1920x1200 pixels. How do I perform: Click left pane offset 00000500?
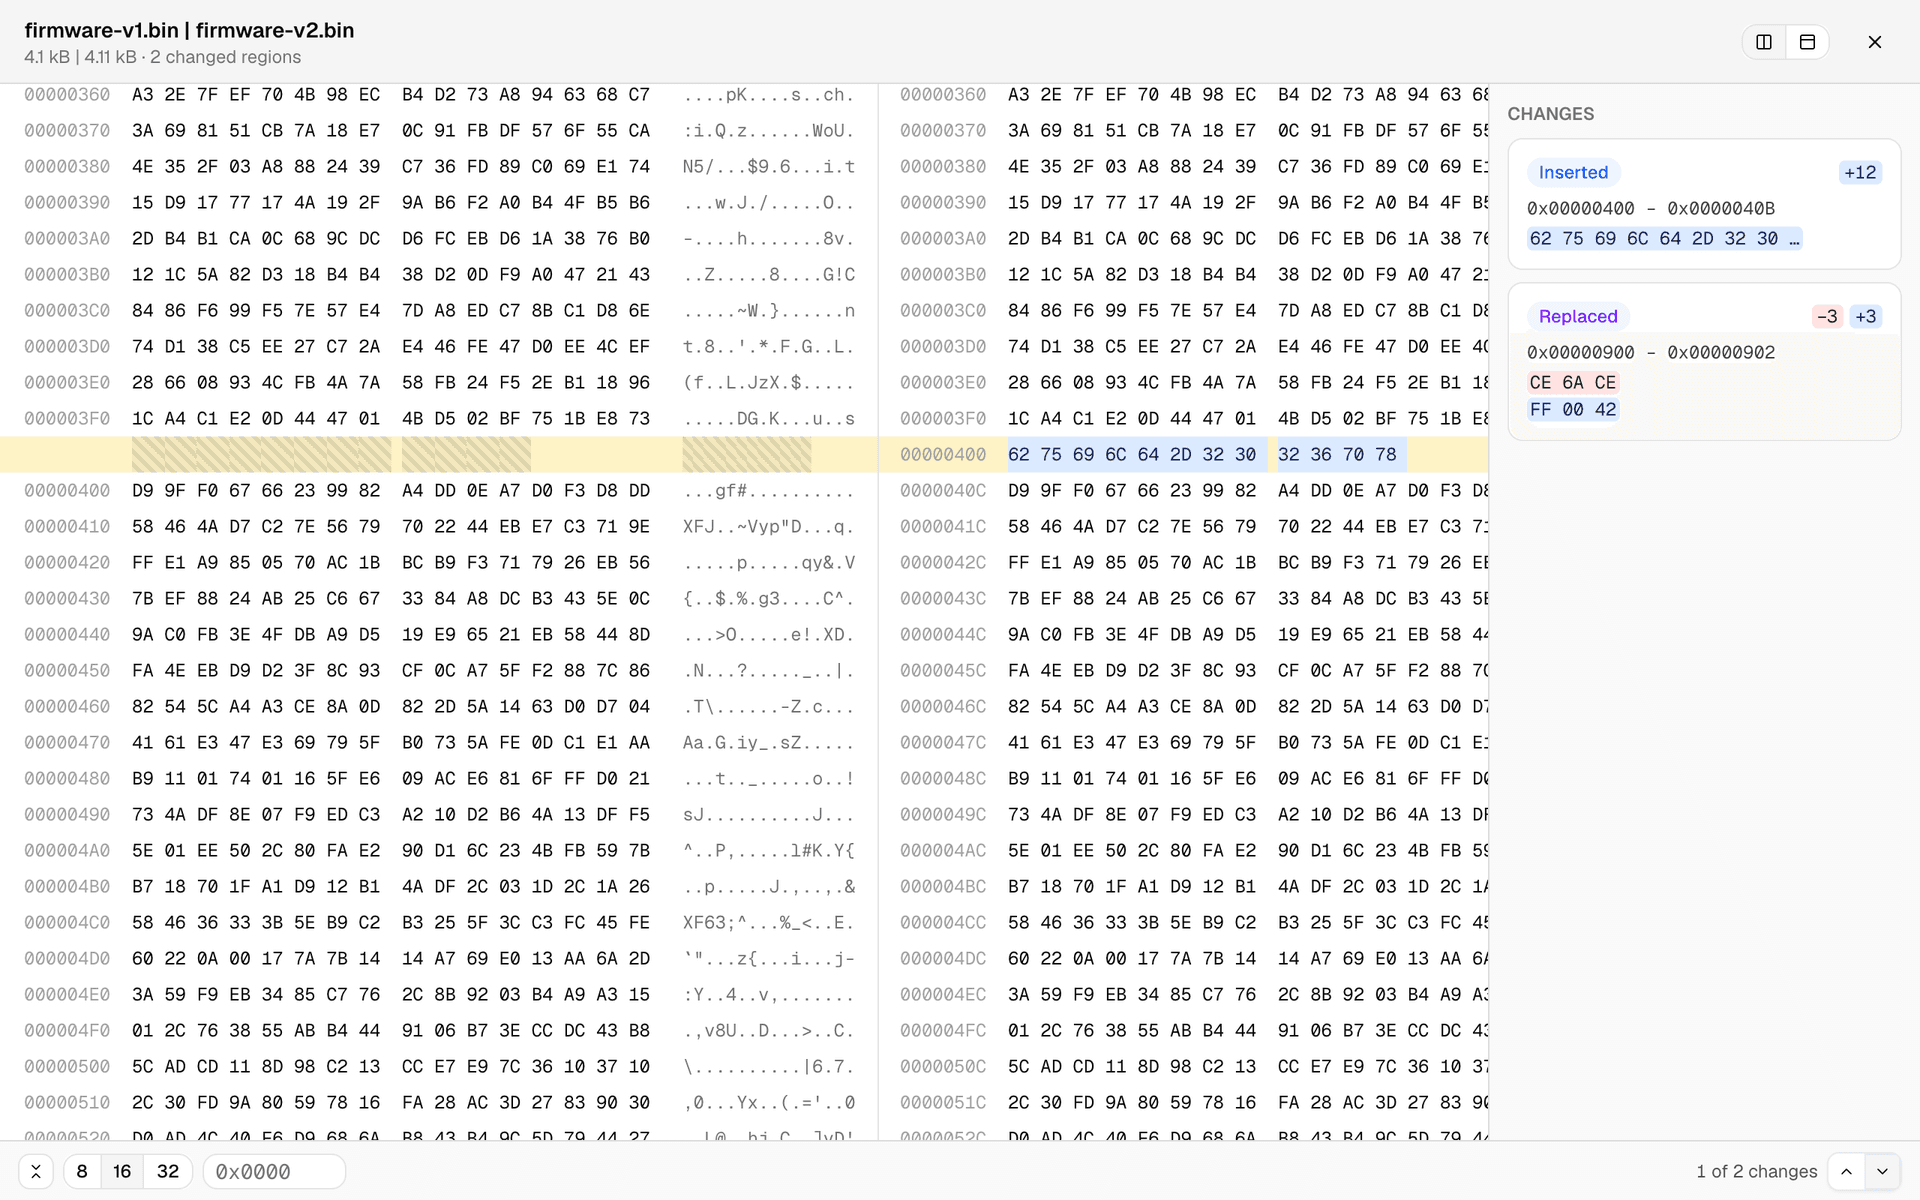(x=67, y=1066)
